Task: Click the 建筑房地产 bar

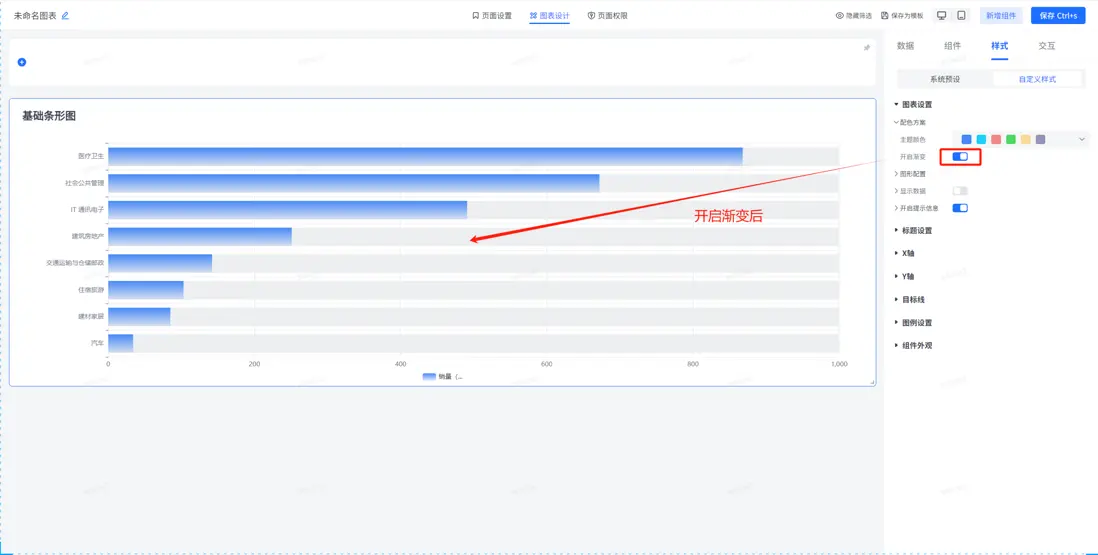Action: pos(200,237)
